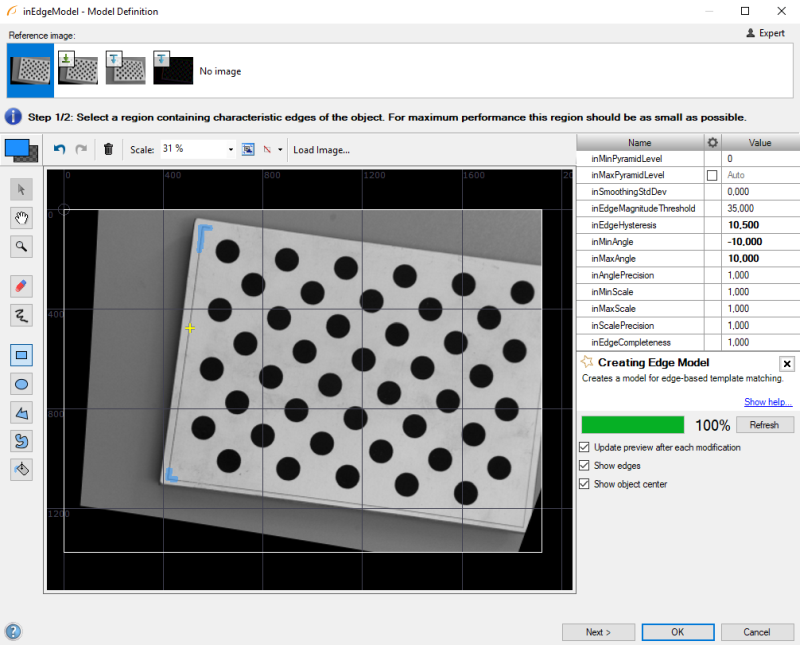Select the polygon region tool
The width and height of the screenshot is (800, 645).
22,412
